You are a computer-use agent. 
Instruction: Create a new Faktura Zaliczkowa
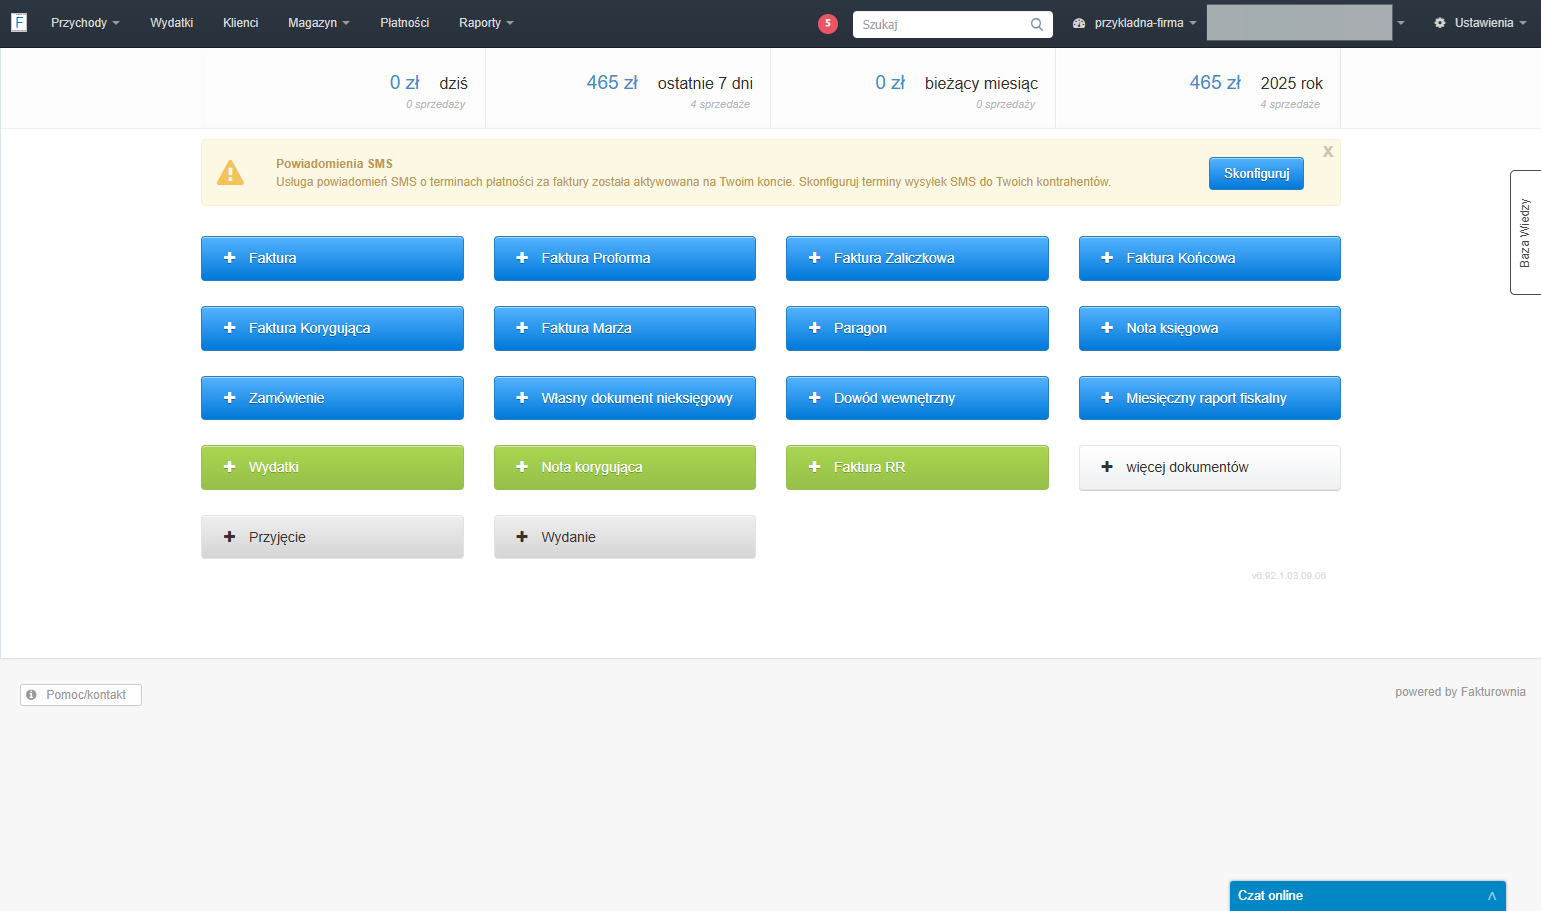click(917, 258)
